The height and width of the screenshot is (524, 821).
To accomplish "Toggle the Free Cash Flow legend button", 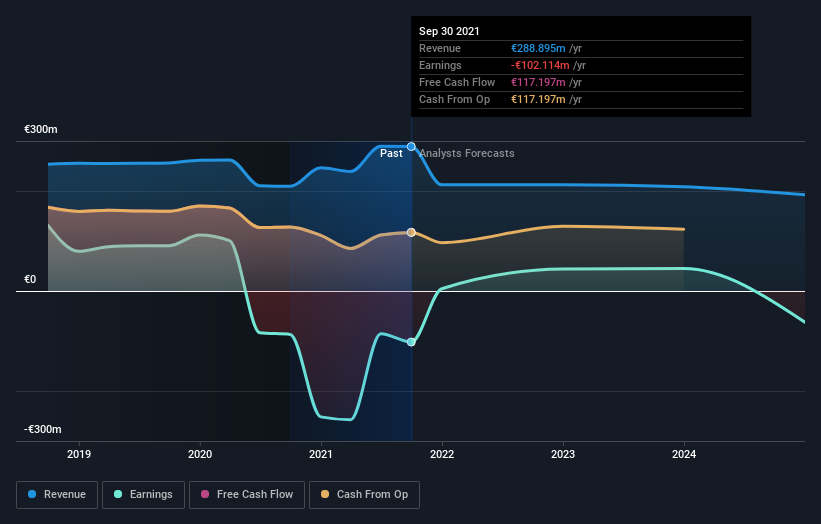I will click(x=247, y=495).
